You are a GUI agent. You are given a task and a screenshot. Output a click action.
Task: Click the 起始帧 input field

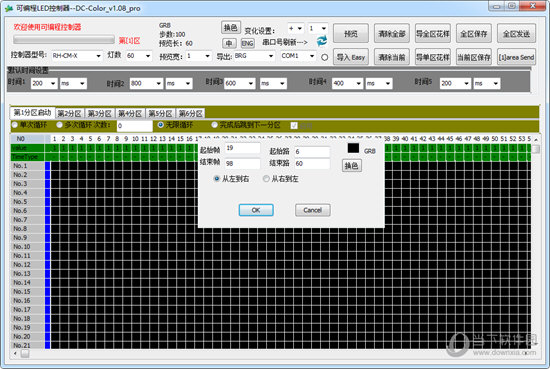click(242, 148)
